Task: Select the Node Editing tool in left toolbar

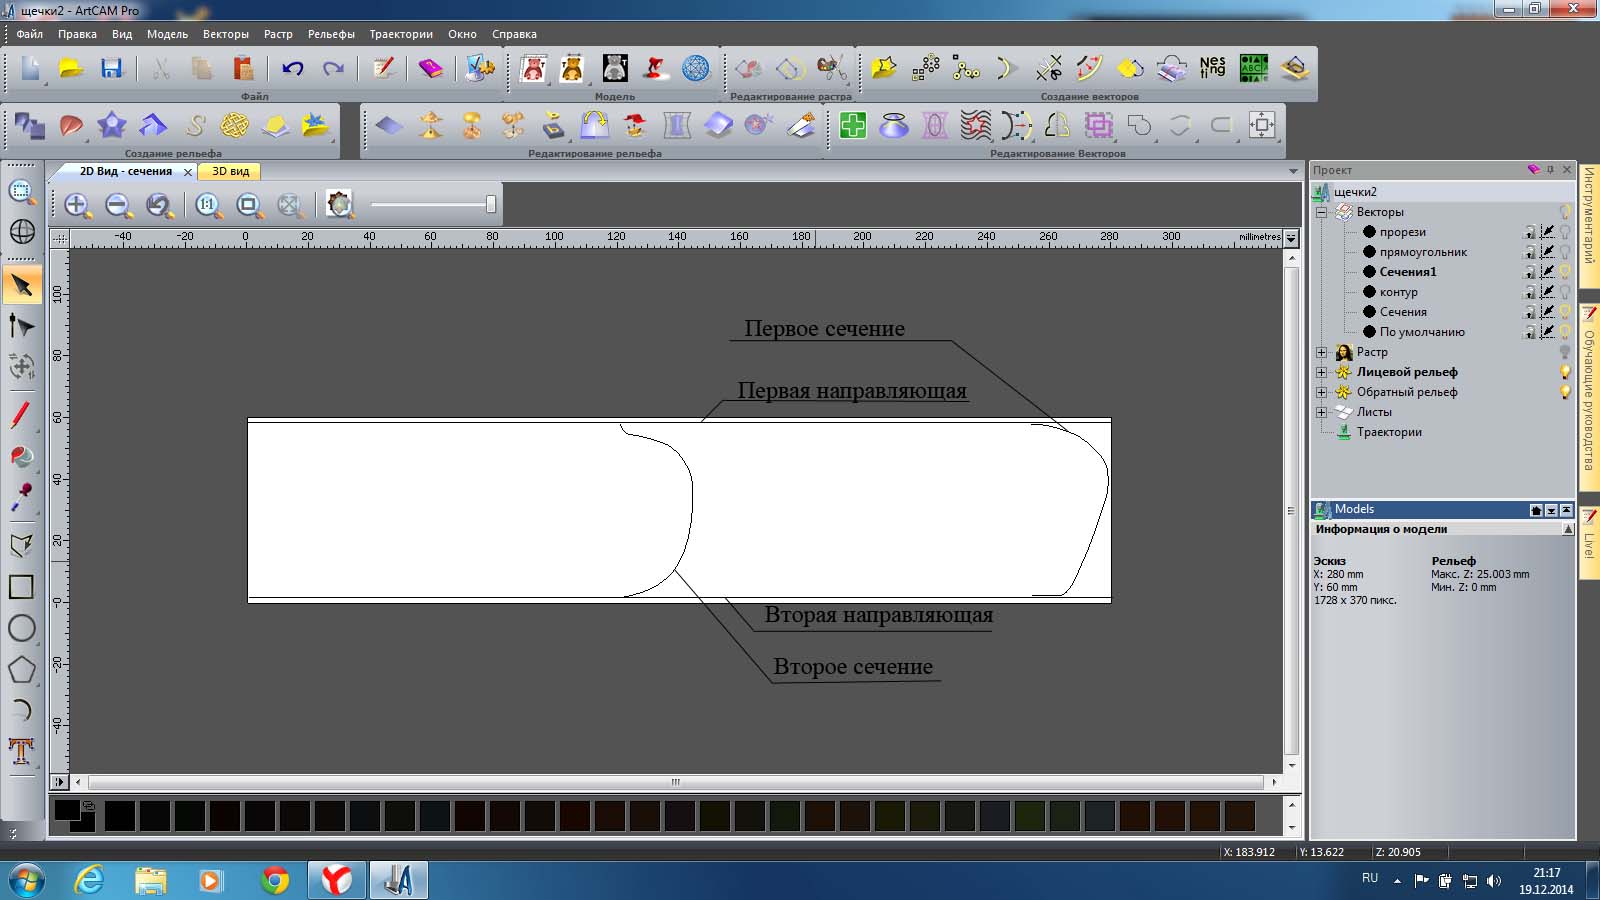Action: pyautogui.click(x=22, y=326)
